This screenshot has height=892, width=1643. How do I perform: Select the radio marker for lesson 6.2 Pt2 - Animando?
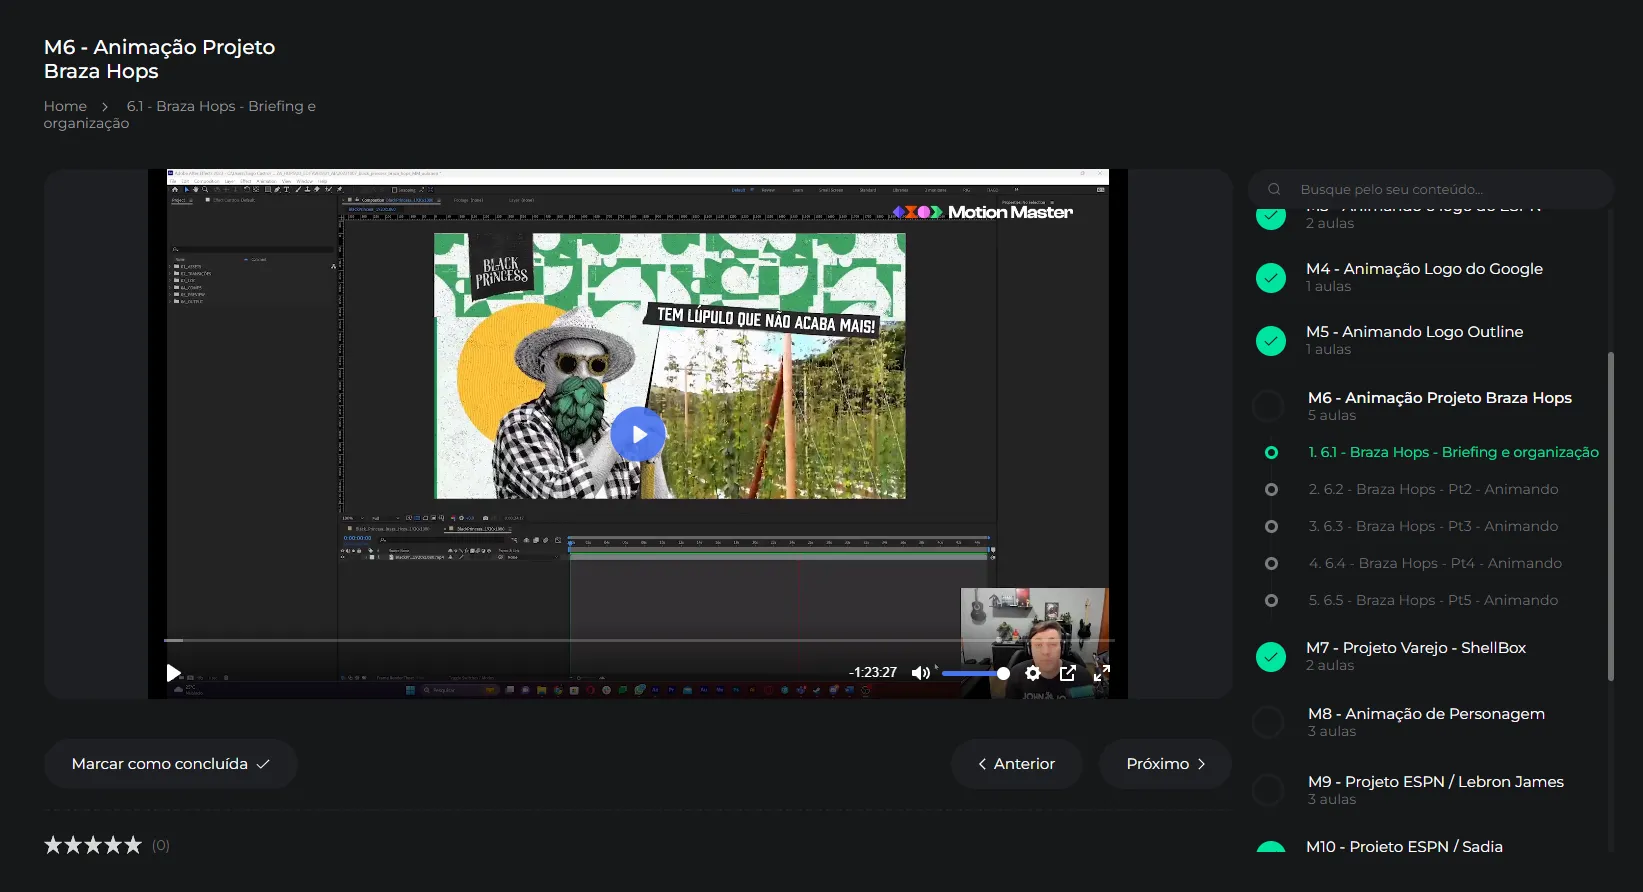[1271, 489]
